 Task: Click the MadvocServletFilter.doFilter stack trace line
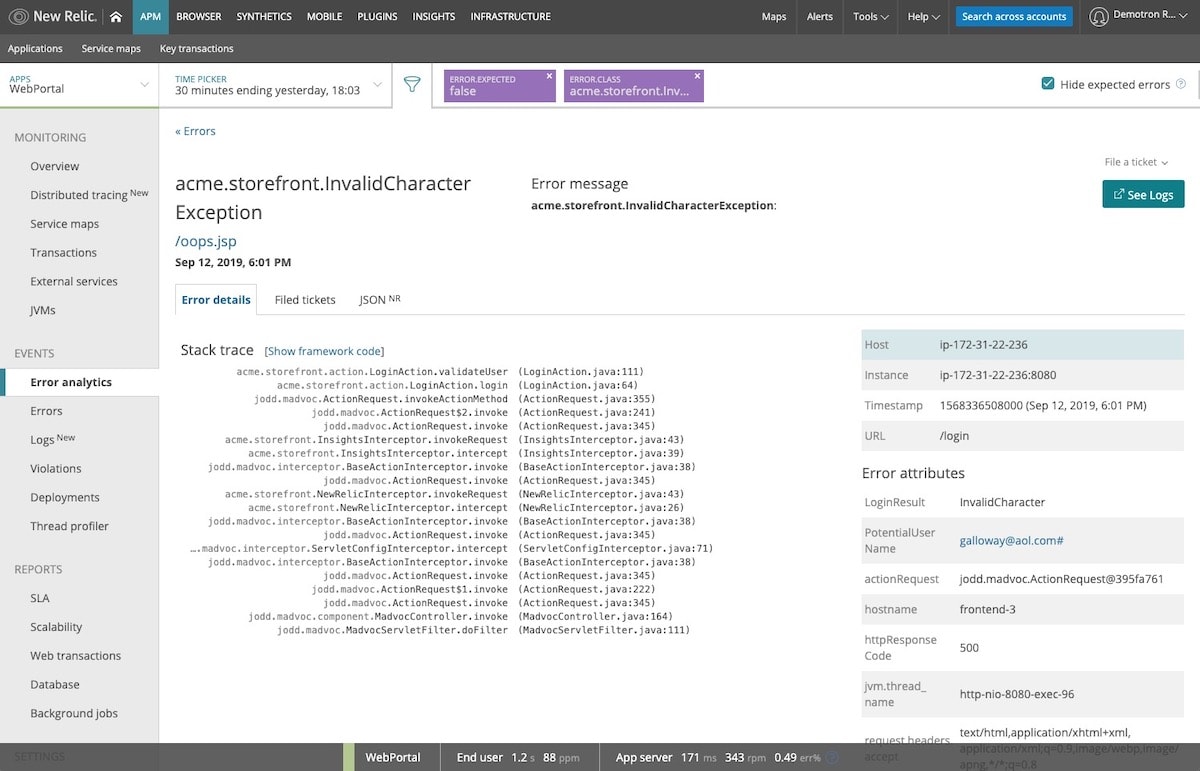tap(484, 630)
